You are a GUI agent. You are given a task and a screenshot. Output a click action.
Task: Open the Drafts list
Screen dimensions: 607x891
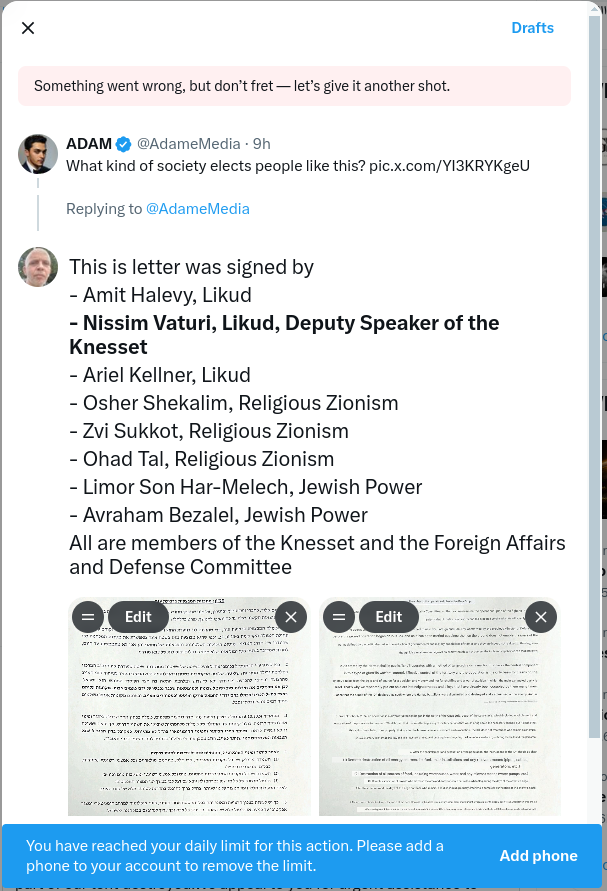[532, 28]
